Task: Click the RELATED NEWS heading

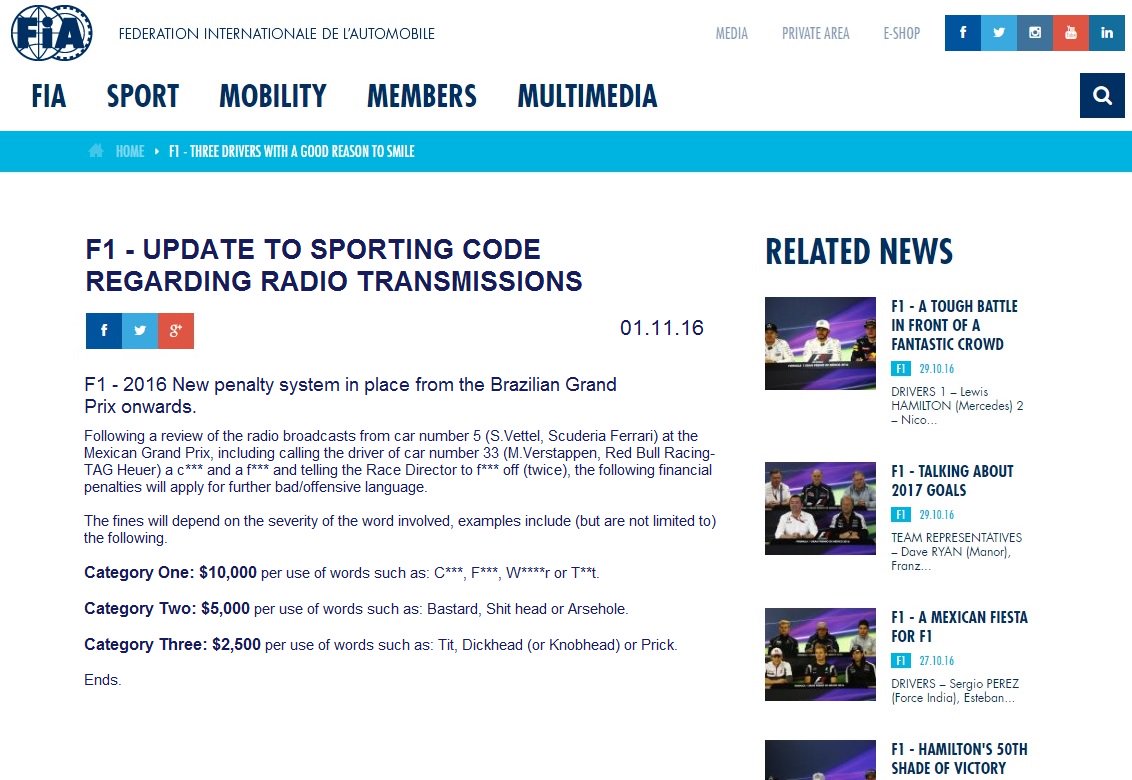Action: [859, 251]
